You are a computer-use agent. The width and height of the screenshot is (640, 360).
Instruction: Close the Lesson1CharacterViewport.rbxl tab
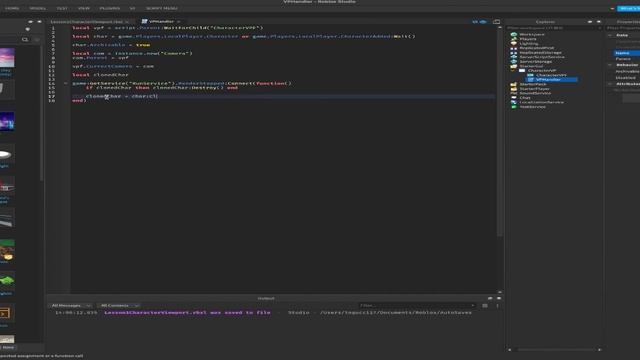(127, 22)
